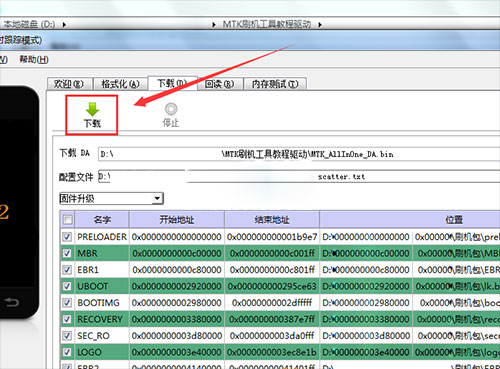500x369 pixels.
Task: Click breadcrumb arrow after MTK刷机工具教程驱动
Action: [x=320, y=25]
